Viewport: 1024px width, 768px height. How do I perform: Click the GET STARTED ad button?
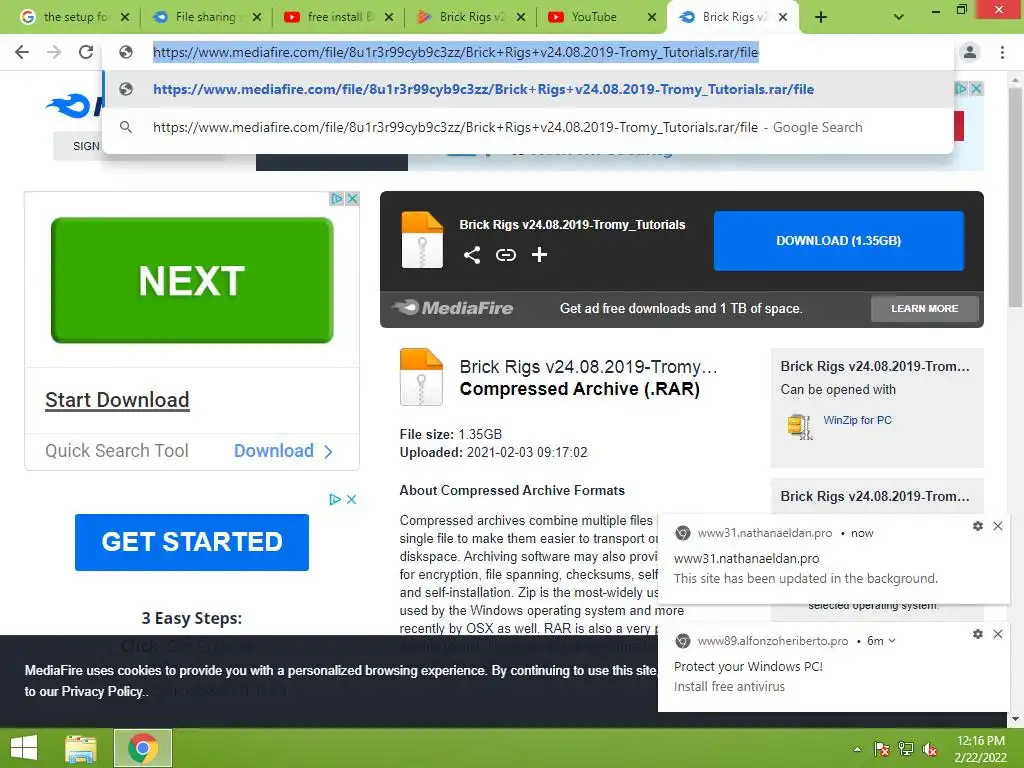192,542
